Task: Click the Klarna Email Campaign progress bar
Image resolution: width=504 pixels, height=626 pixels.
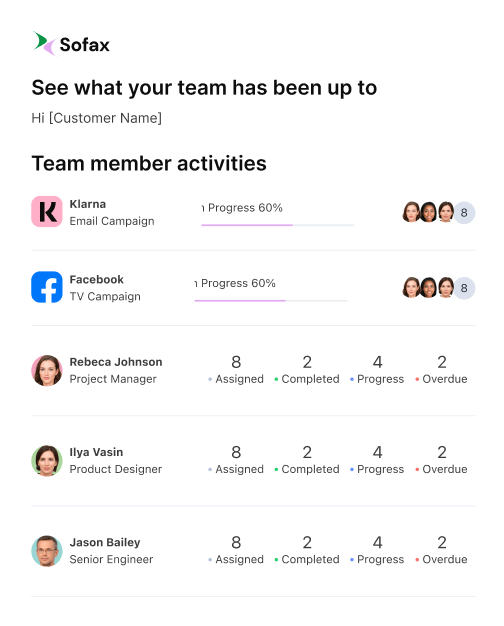Action: coord(278,225)
